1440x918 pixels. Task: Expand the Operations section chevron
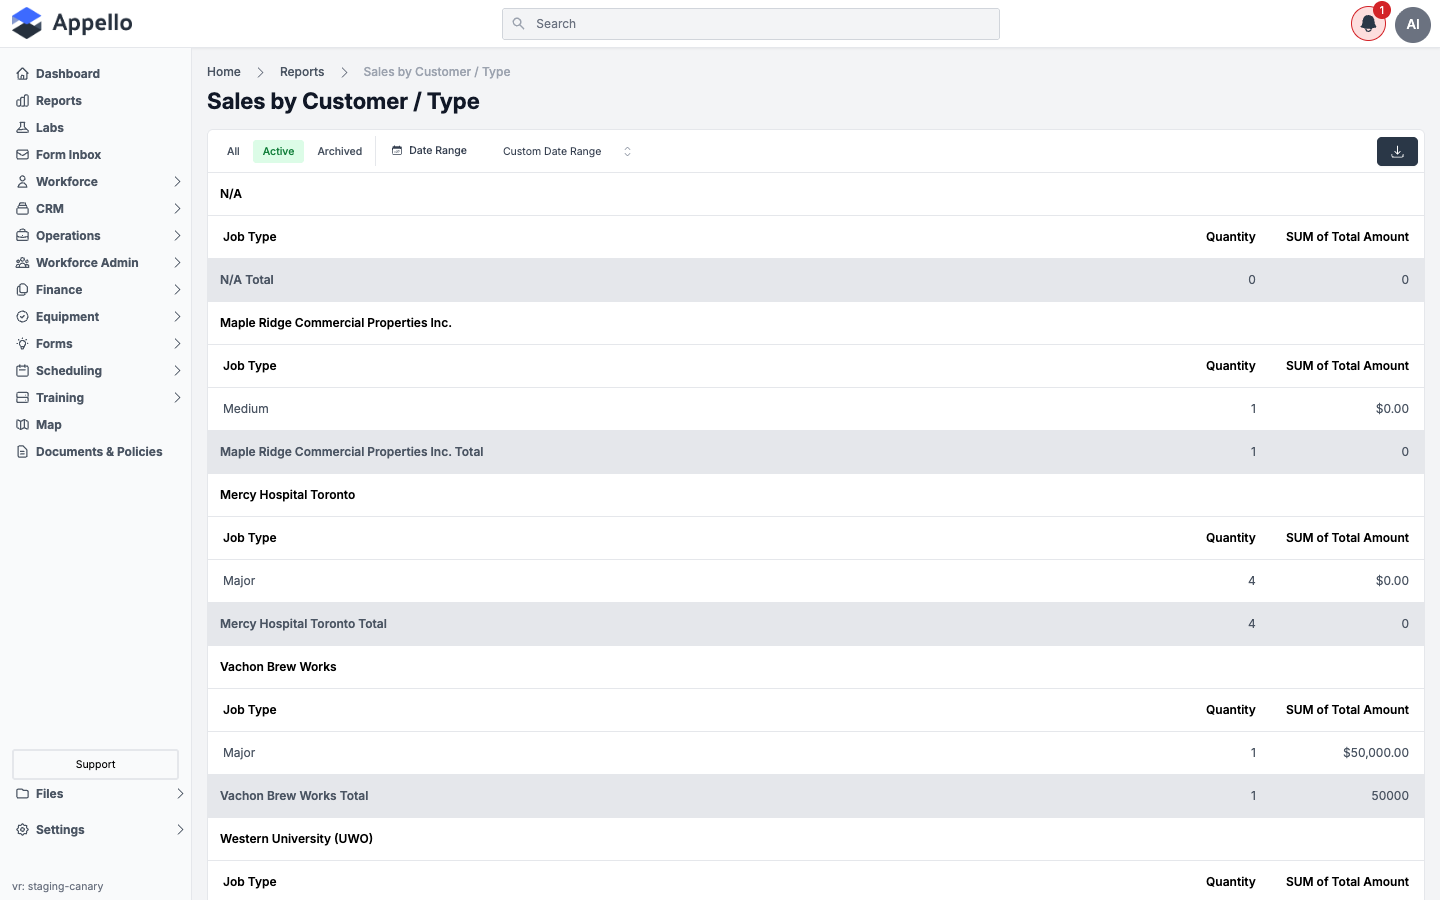pos(177,236)
